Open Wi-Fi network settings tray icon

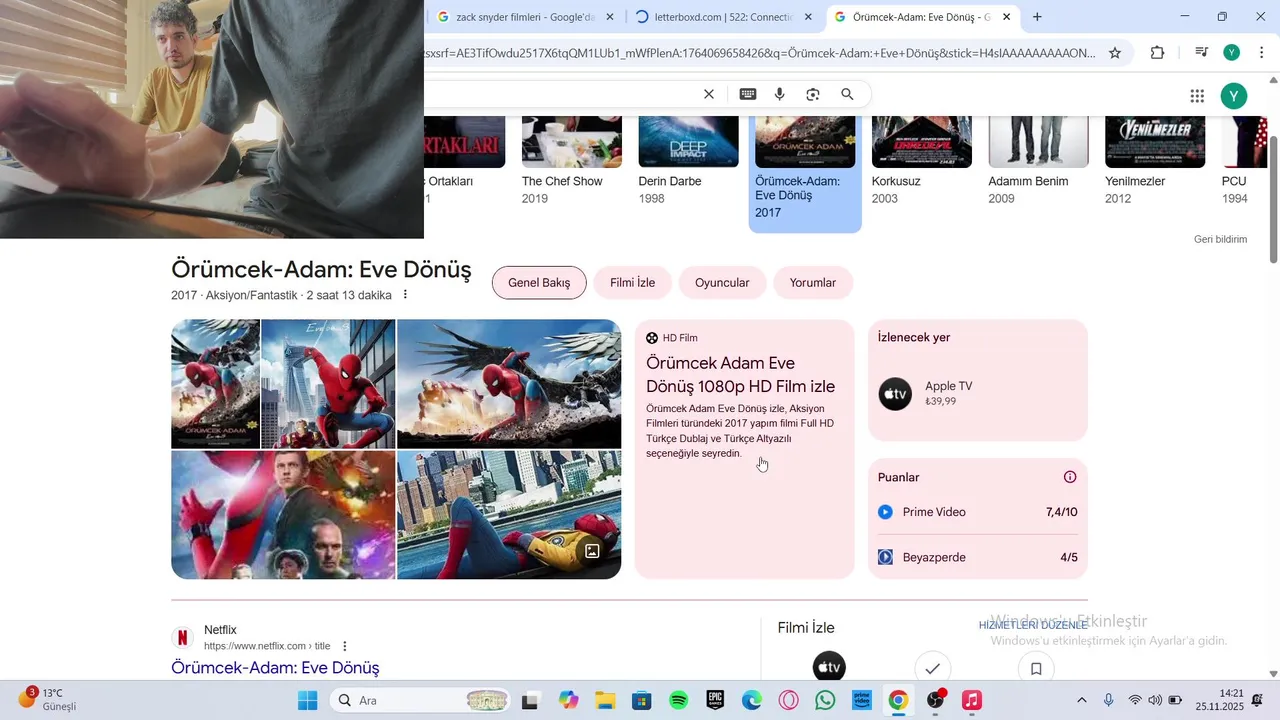(x=1134, y=700)
